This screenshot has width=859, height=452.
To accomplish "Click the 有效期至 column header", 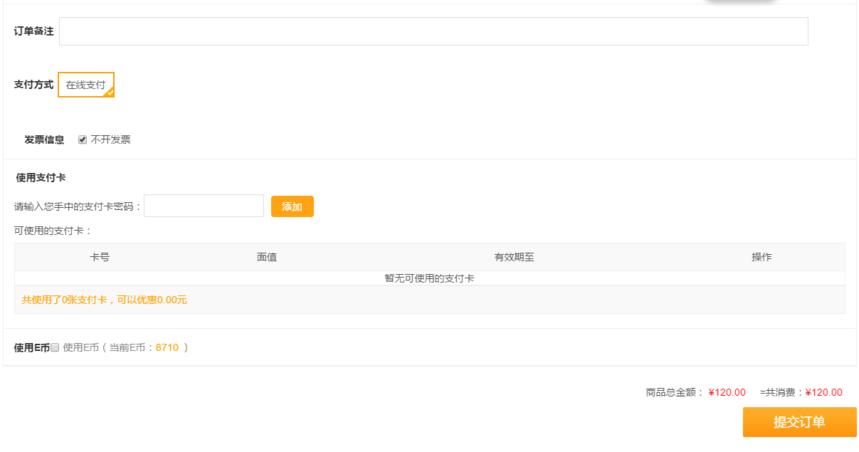I will coord(514,257).
